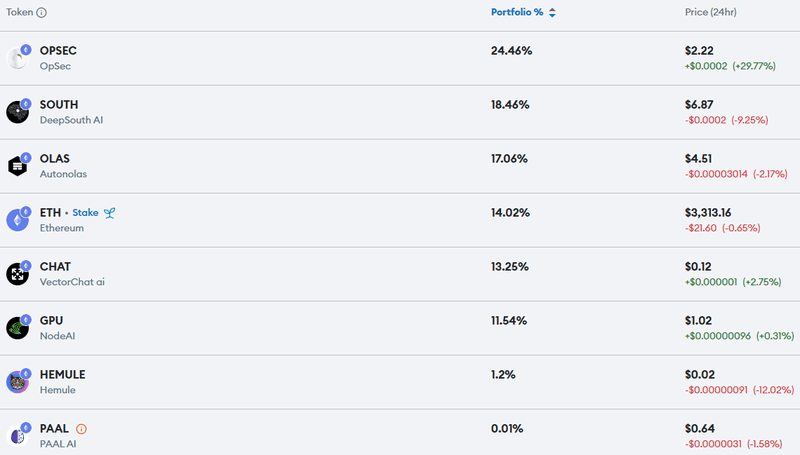Select the HEMULE 1.2% portfolio value
The height and width of the screenshot is (455, 800).
503,375
